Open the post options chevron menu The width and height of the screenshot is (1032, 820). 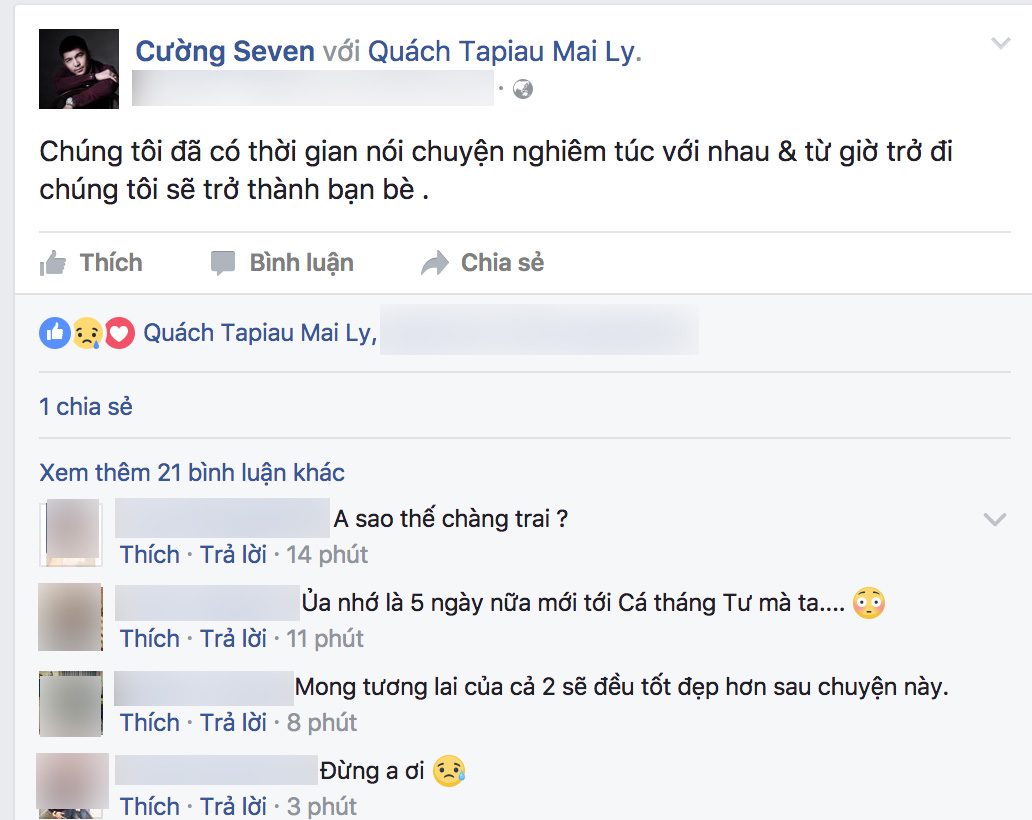tap(1000, 43)
